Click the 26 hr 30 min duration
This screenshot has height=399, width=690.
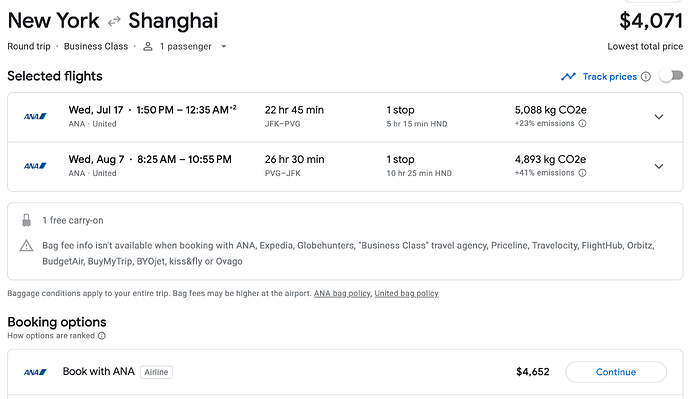click(294, 159)
